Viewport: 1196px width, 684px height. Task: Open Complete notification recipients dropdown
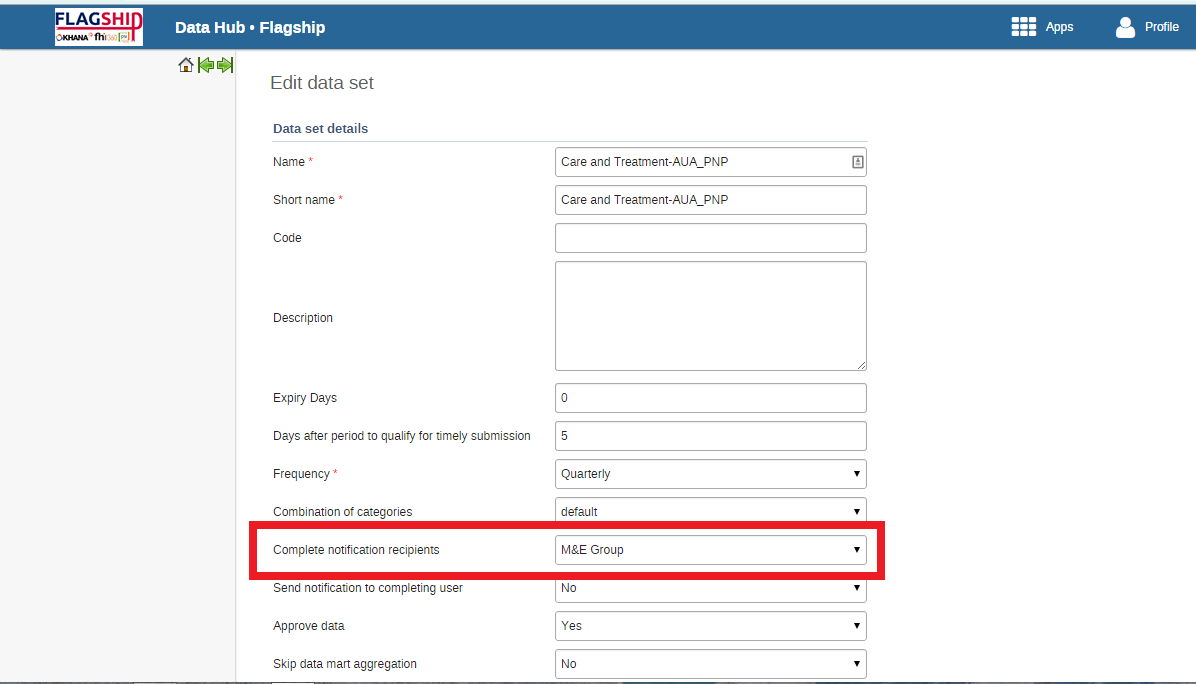(x=711, y=550)
